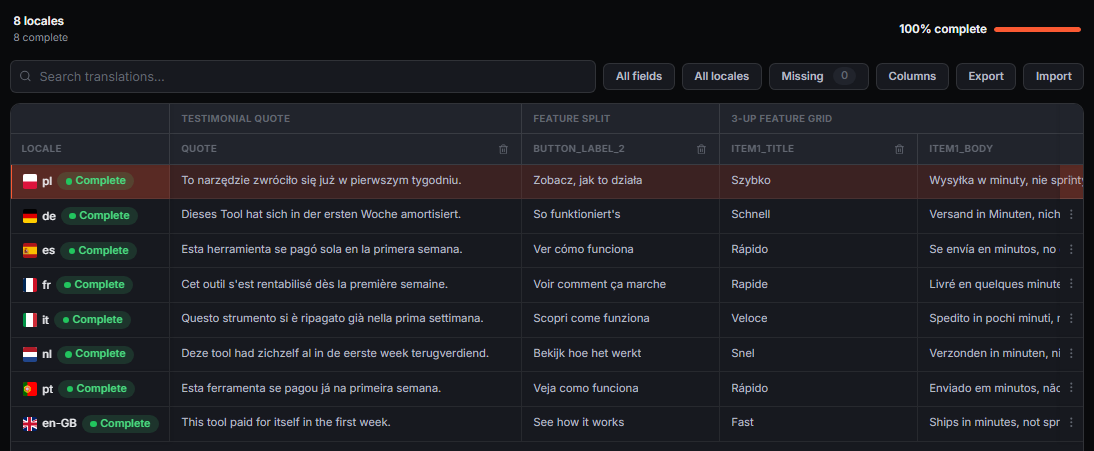Click the Dutch flag icon
Image resolution: width=1094 pixels, height=451 pixels.
(x=30, y=355)
